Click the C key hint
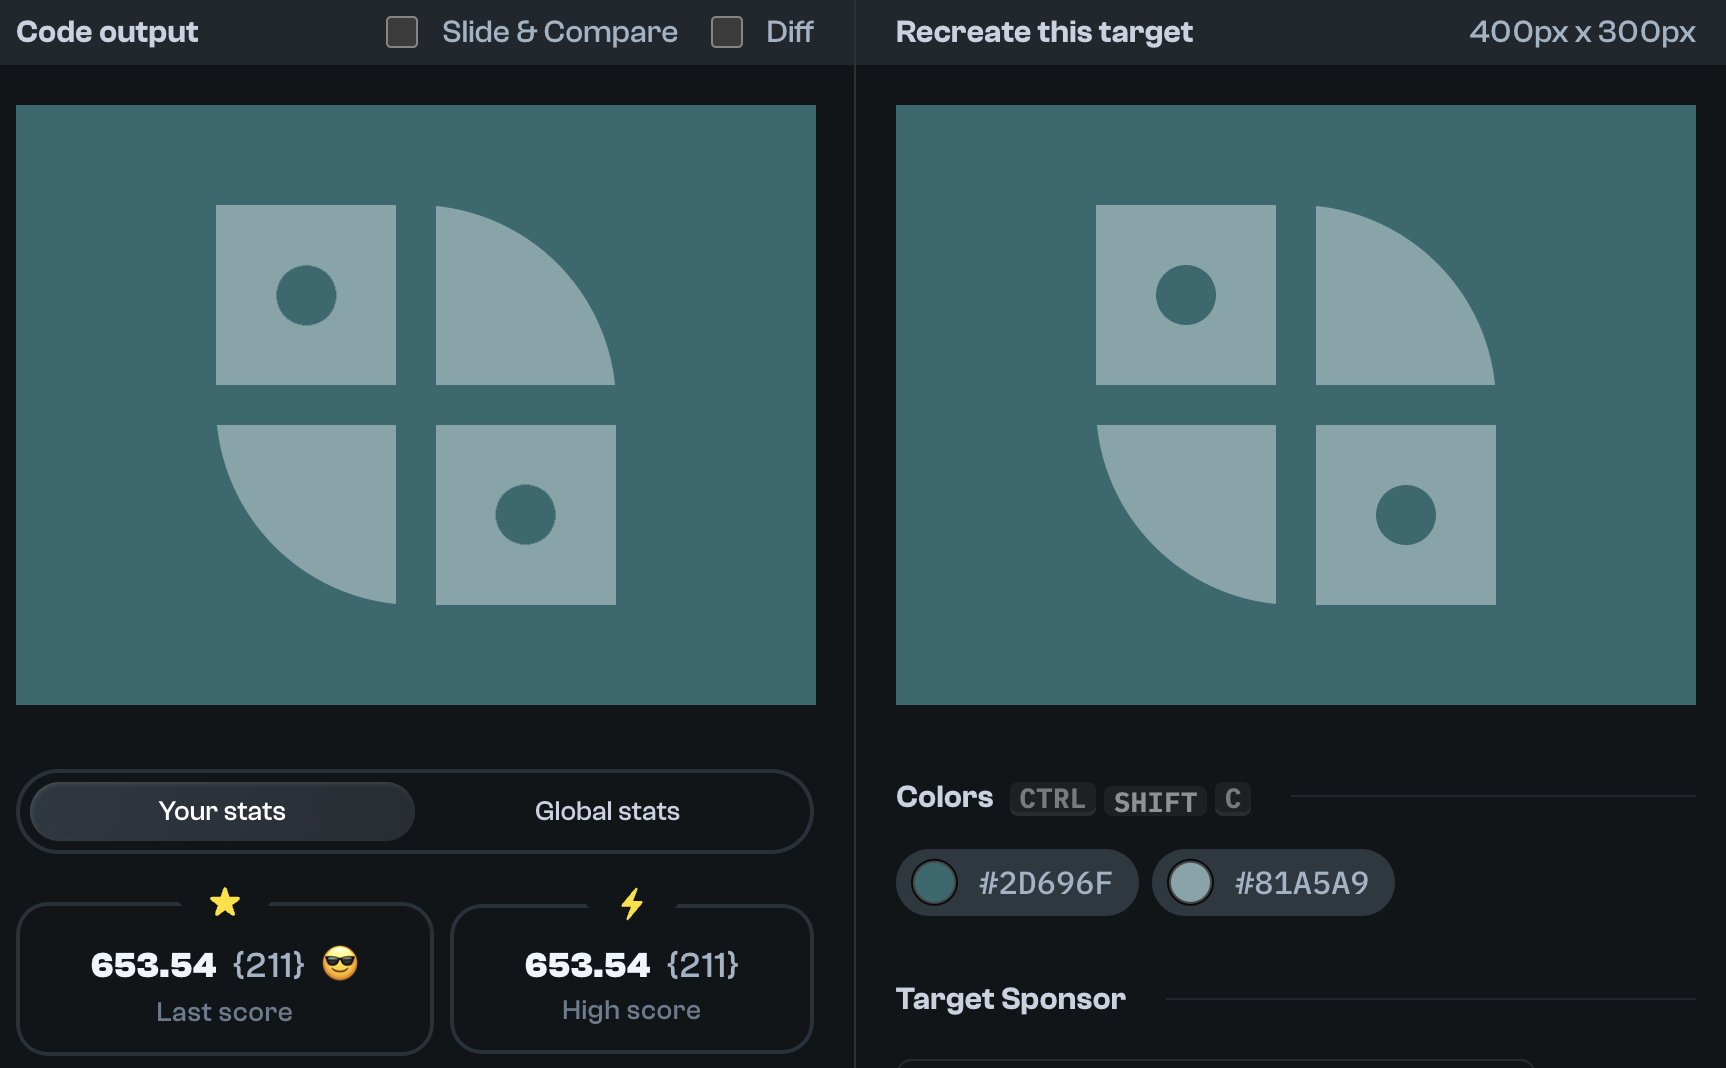 pyautogui.click(x=1233, y=799)
